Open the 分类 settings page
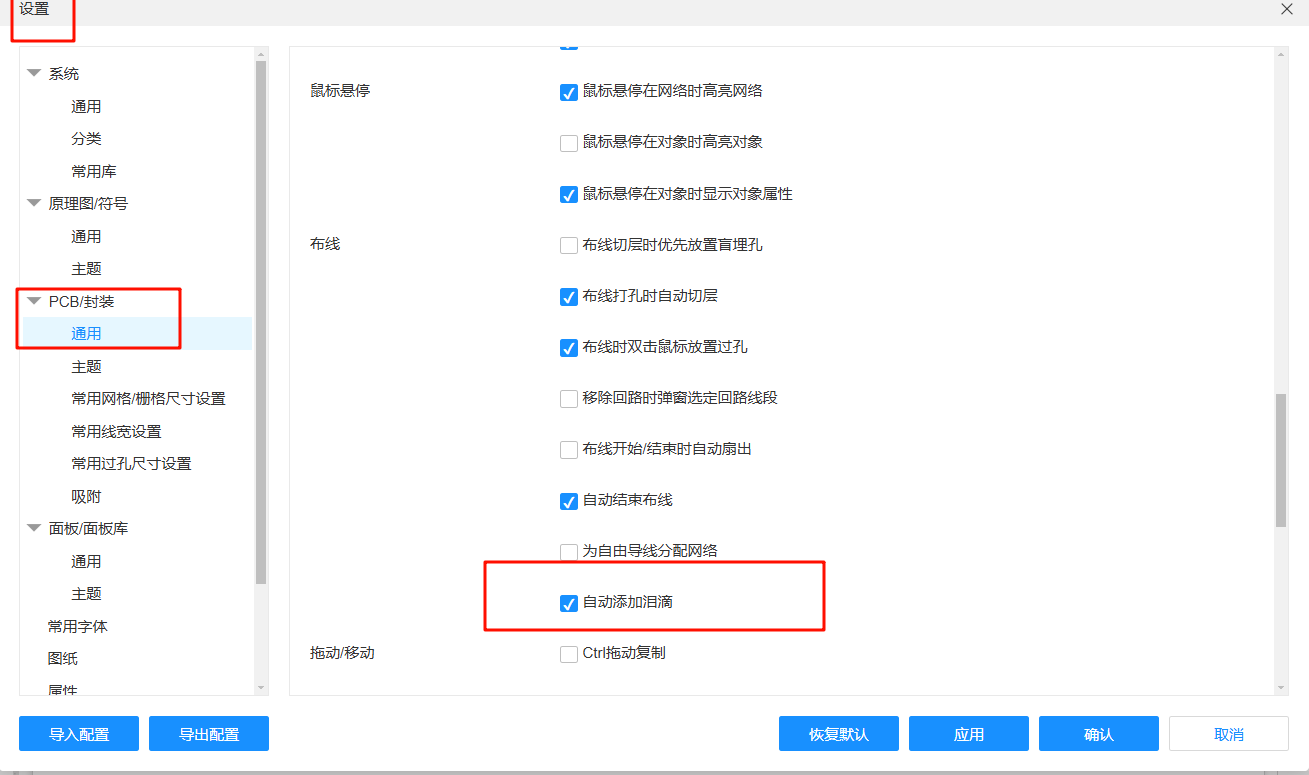 pos(86,139)
